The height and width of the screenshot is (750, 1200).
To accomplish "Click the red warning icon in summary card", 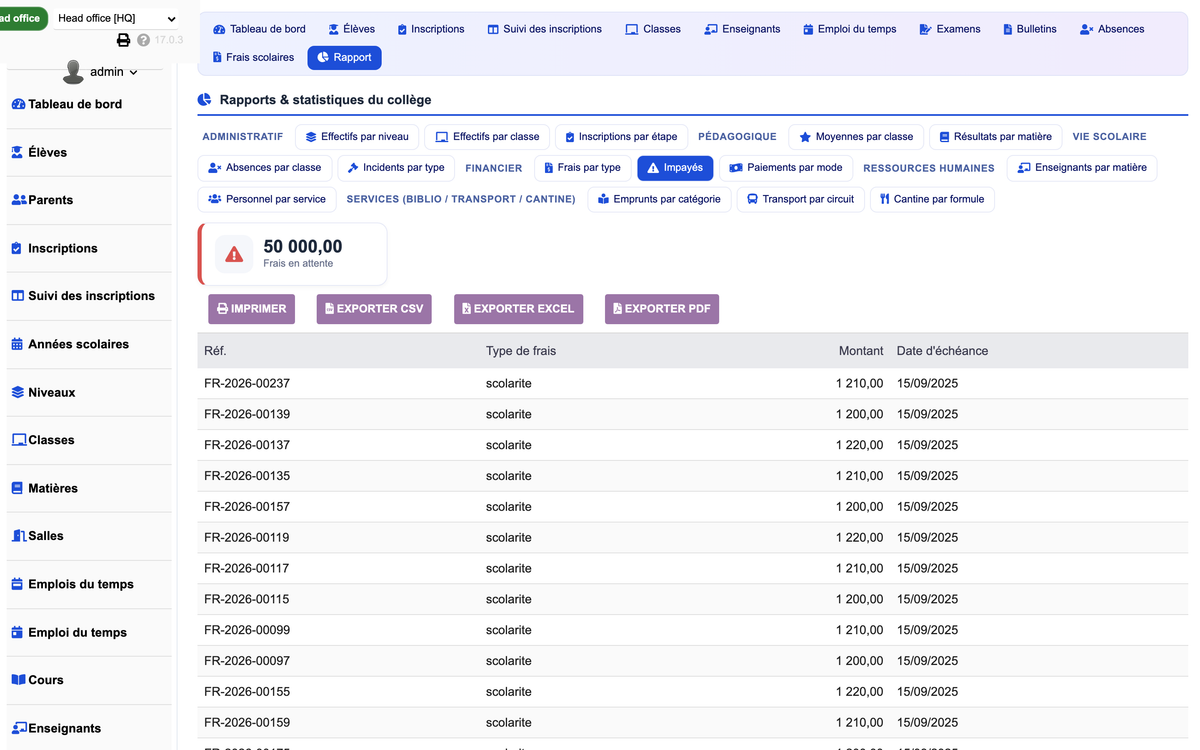I will 234,254.
